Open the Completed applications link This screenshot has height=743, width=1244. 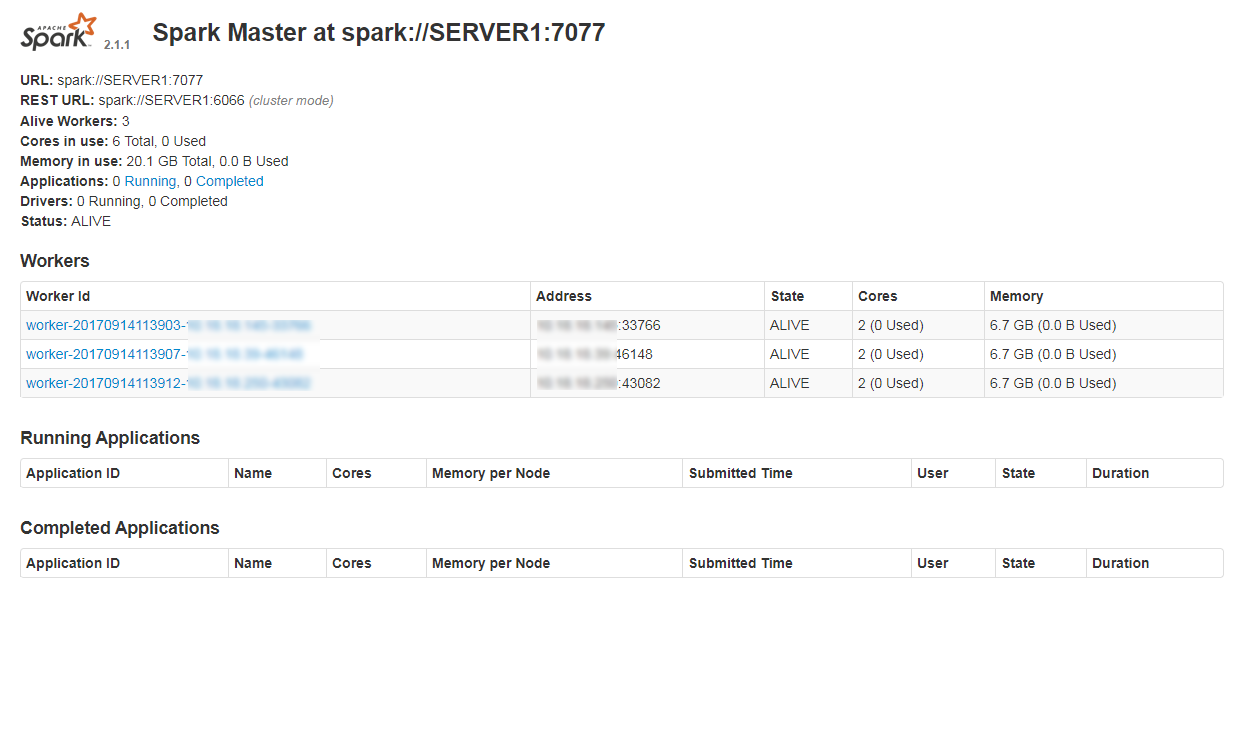pos(230,181)
